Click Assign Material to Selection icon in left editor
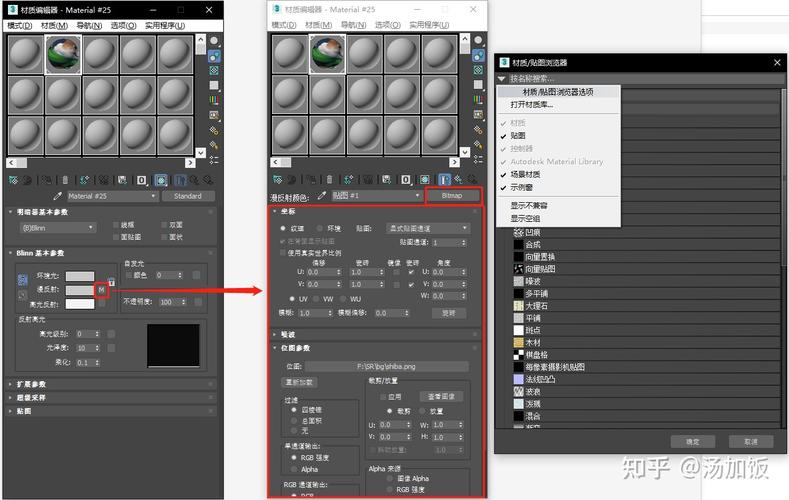 coord(47,180)
